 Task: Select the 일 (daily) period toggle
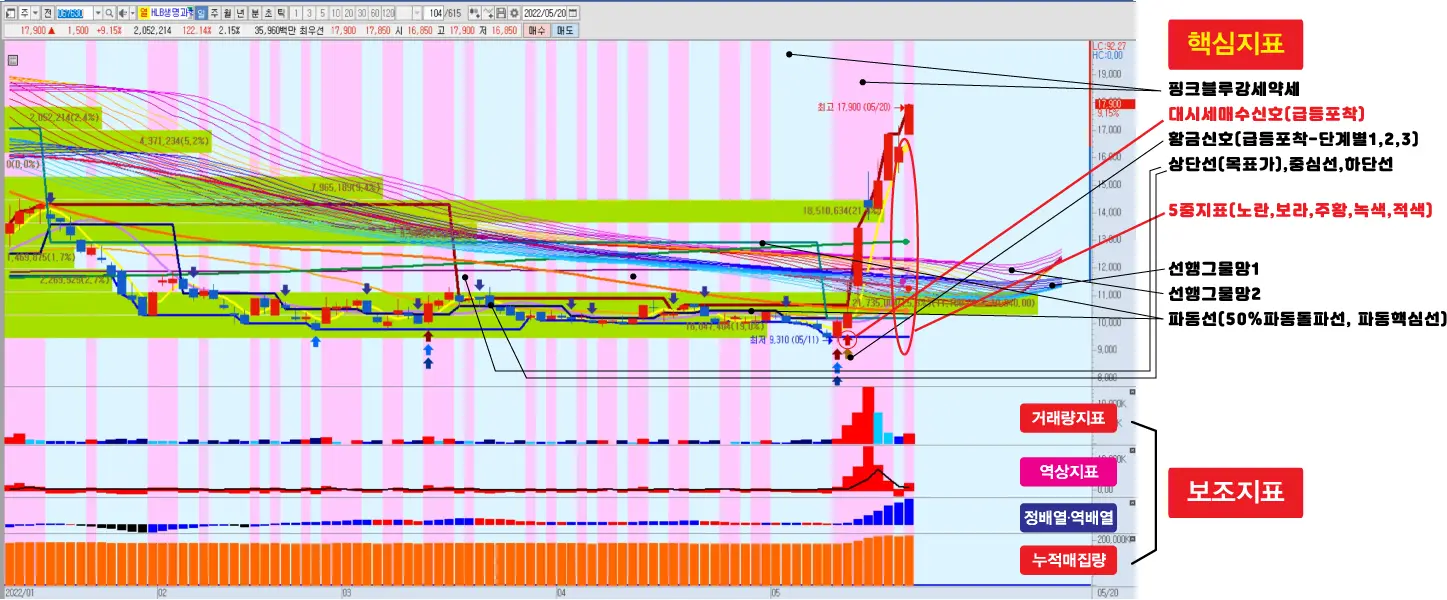pyautogui.click(x=201, y=13)
